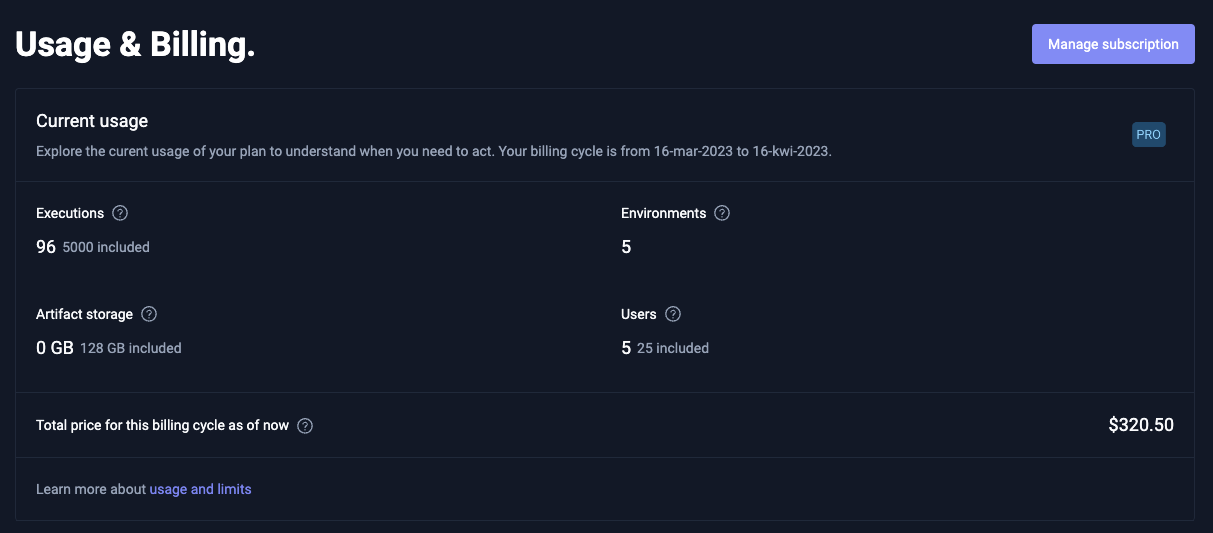Click the 128 GB included text

pyautogui.click(x=131, y=348)
